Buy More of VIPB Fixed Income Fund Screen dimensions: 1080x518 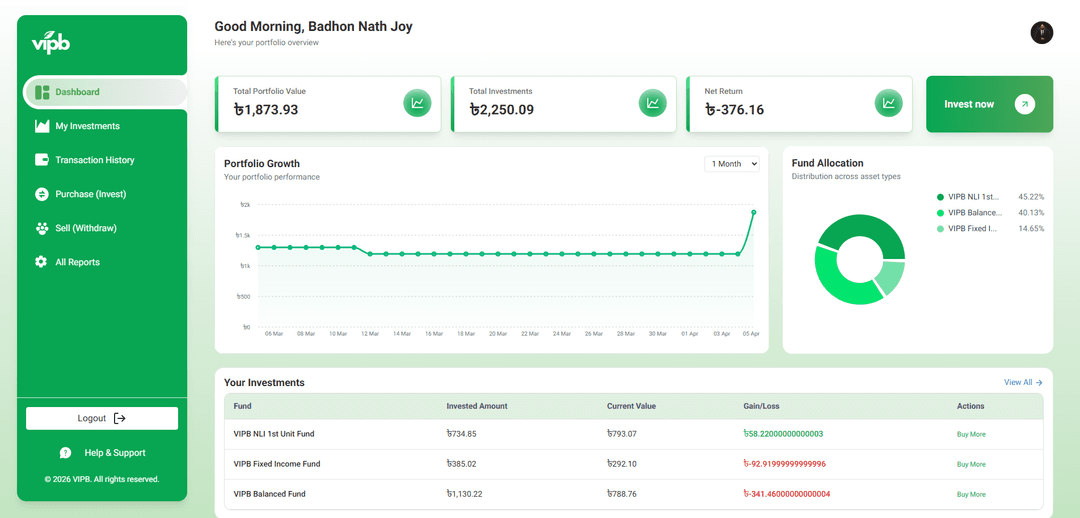(971, 464)
